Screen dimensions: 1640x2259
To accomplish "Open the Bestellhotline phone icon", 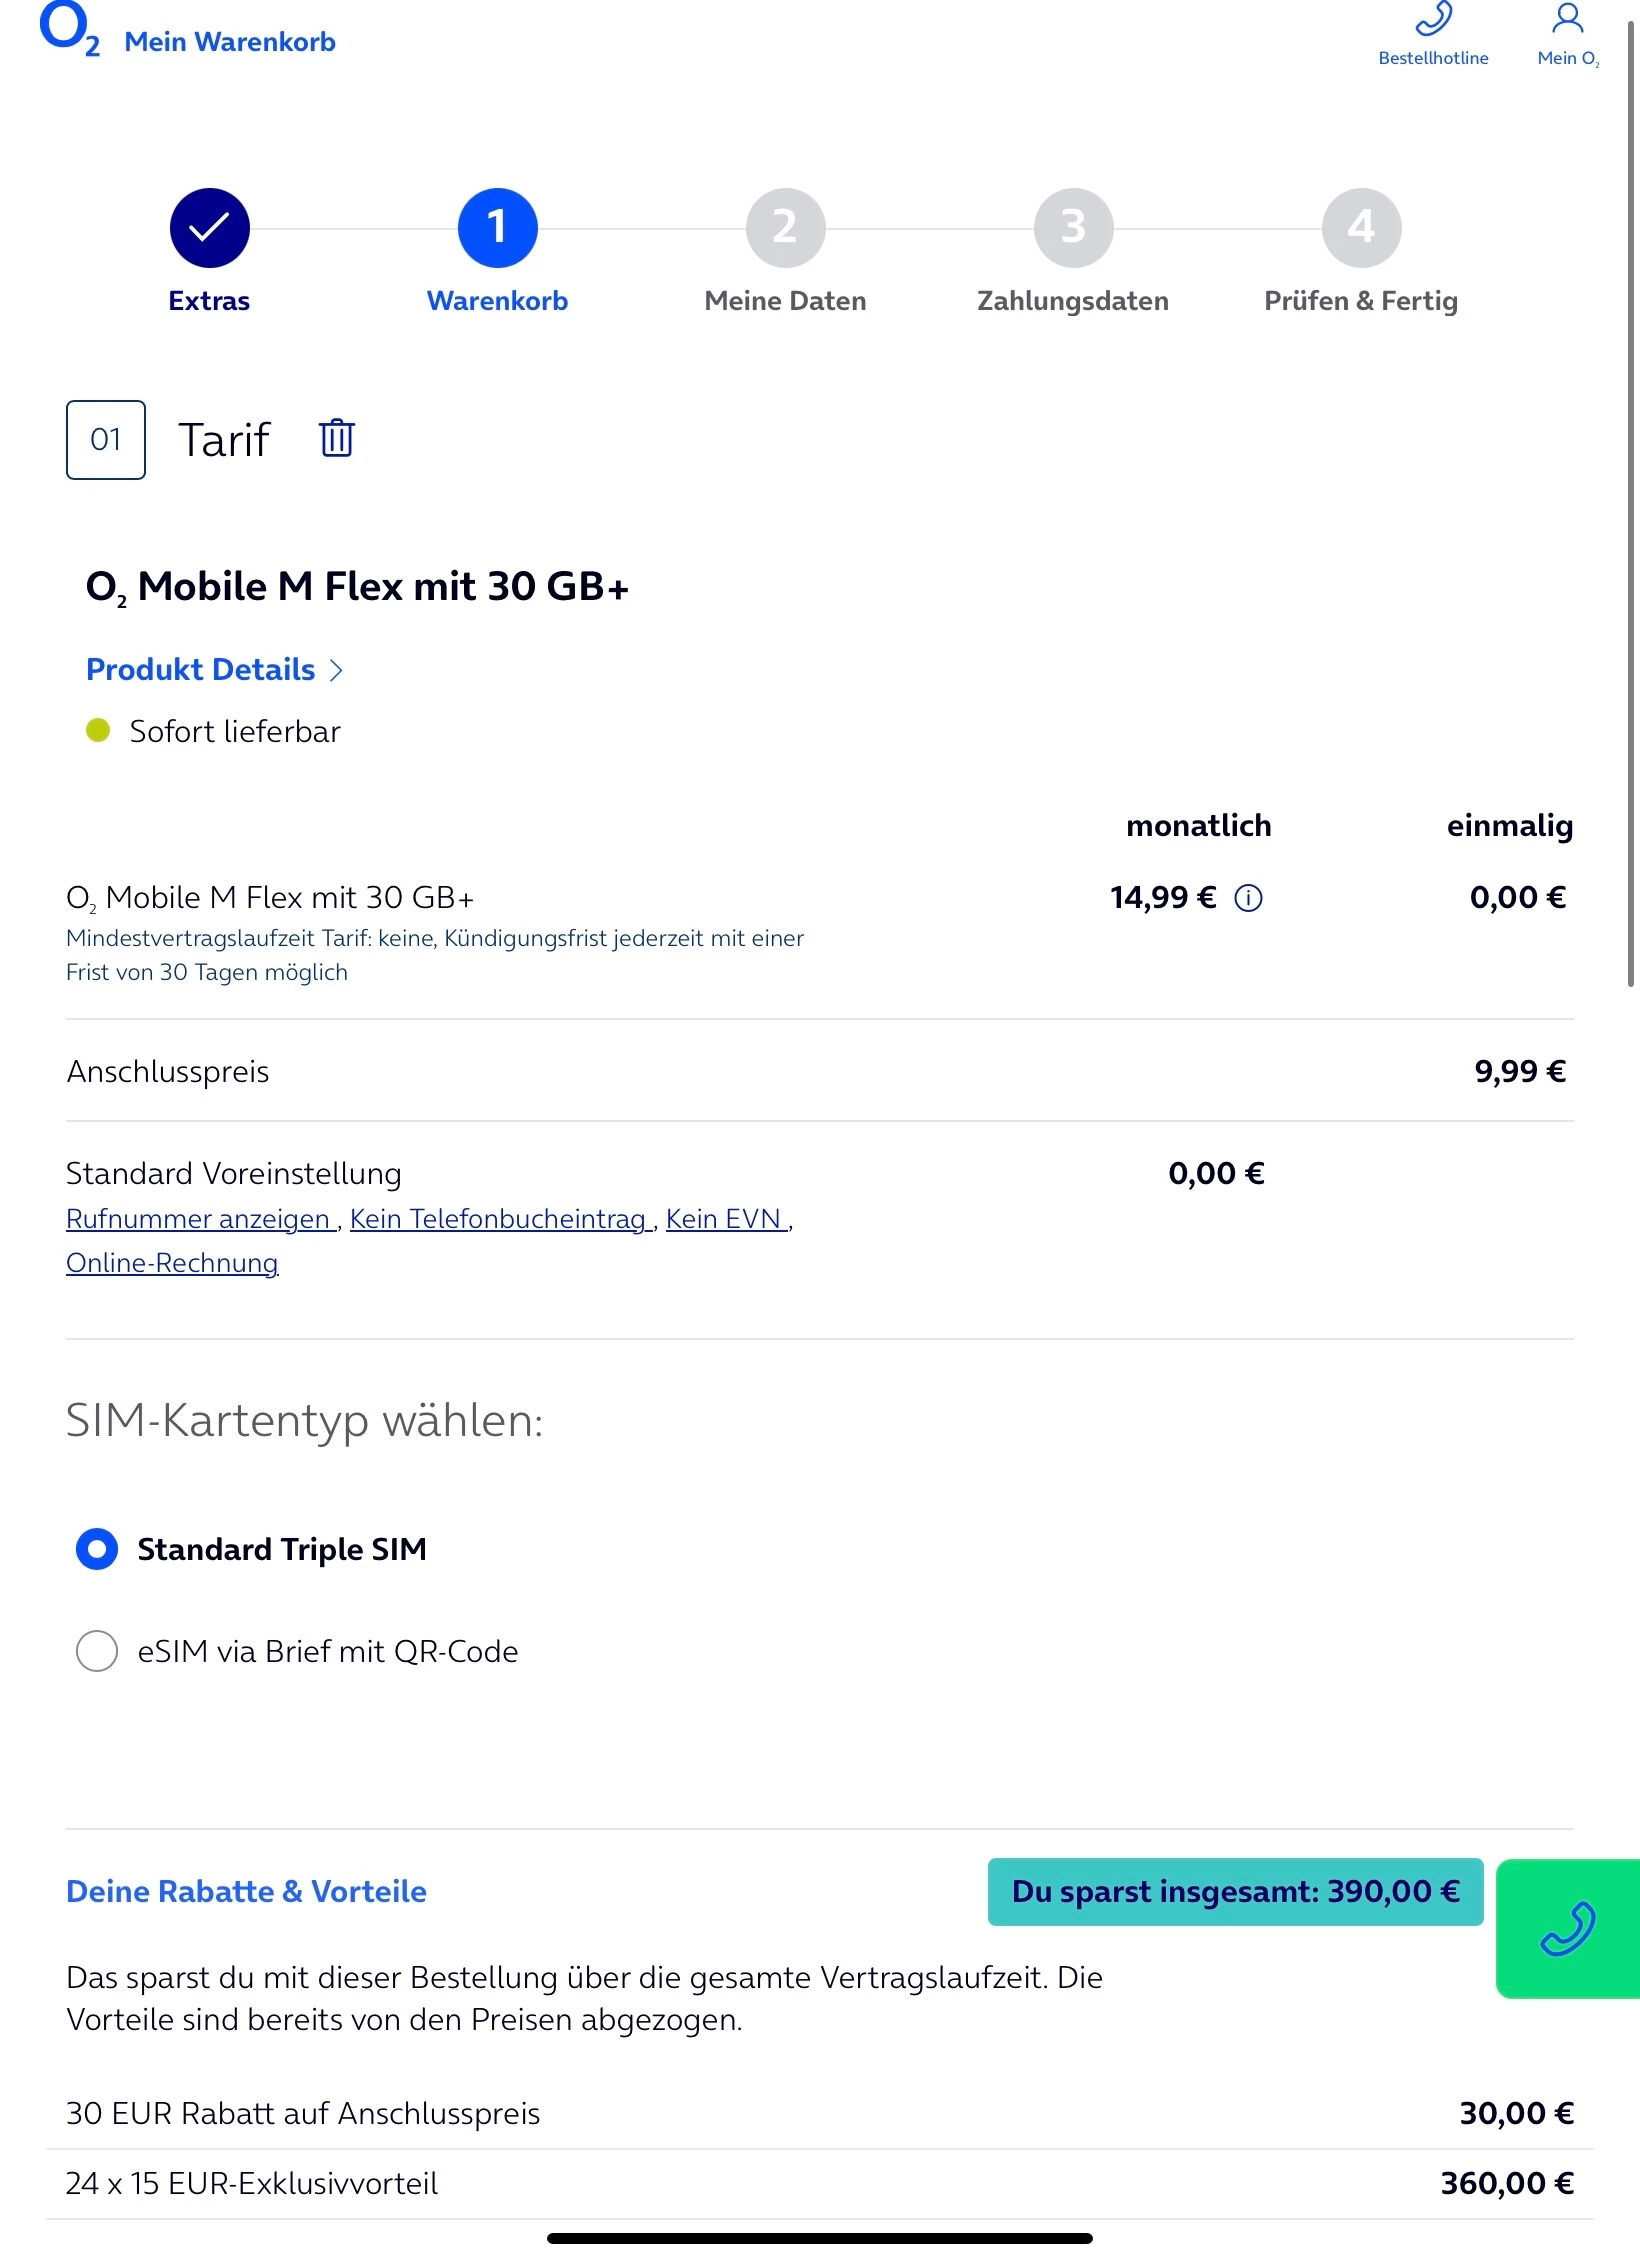I will 1433,20.
